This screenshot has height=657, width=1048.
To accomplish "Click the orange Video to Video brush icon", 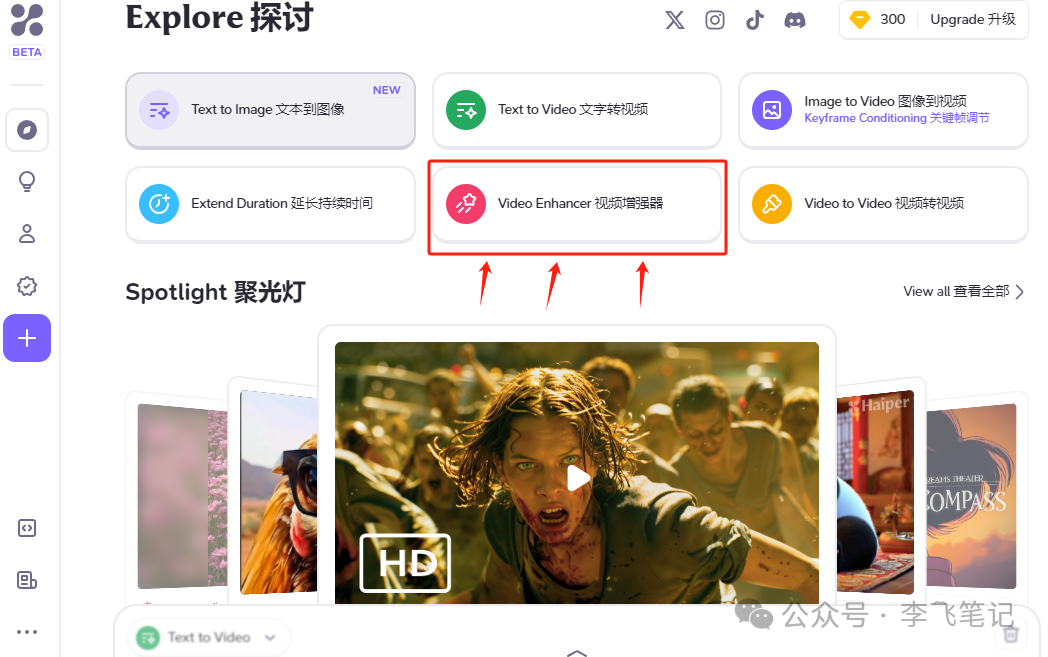I will (772, 203).
